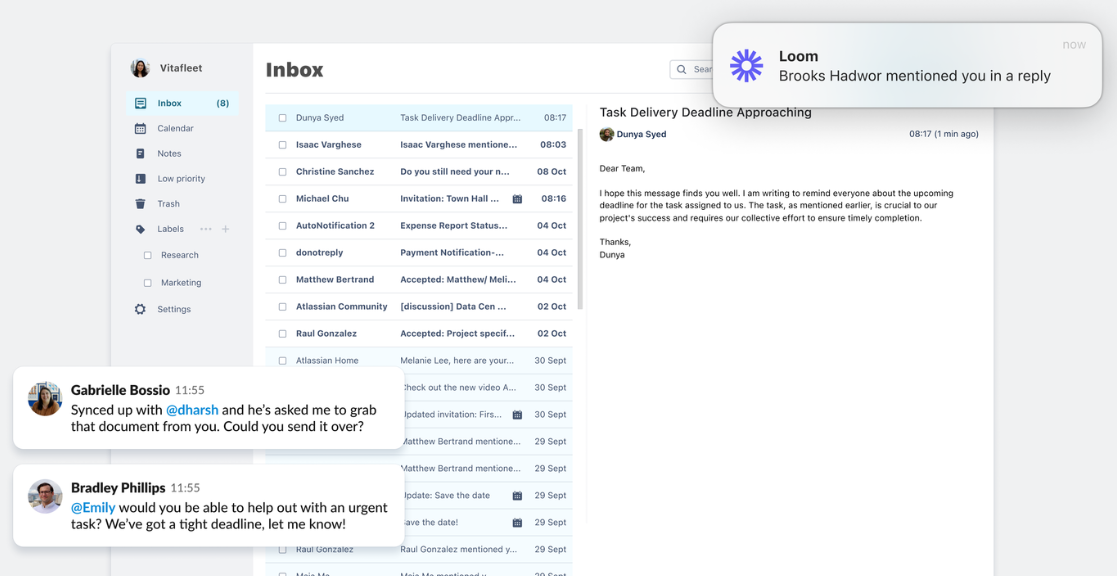Open the Labels more options ellipsis

206,229
